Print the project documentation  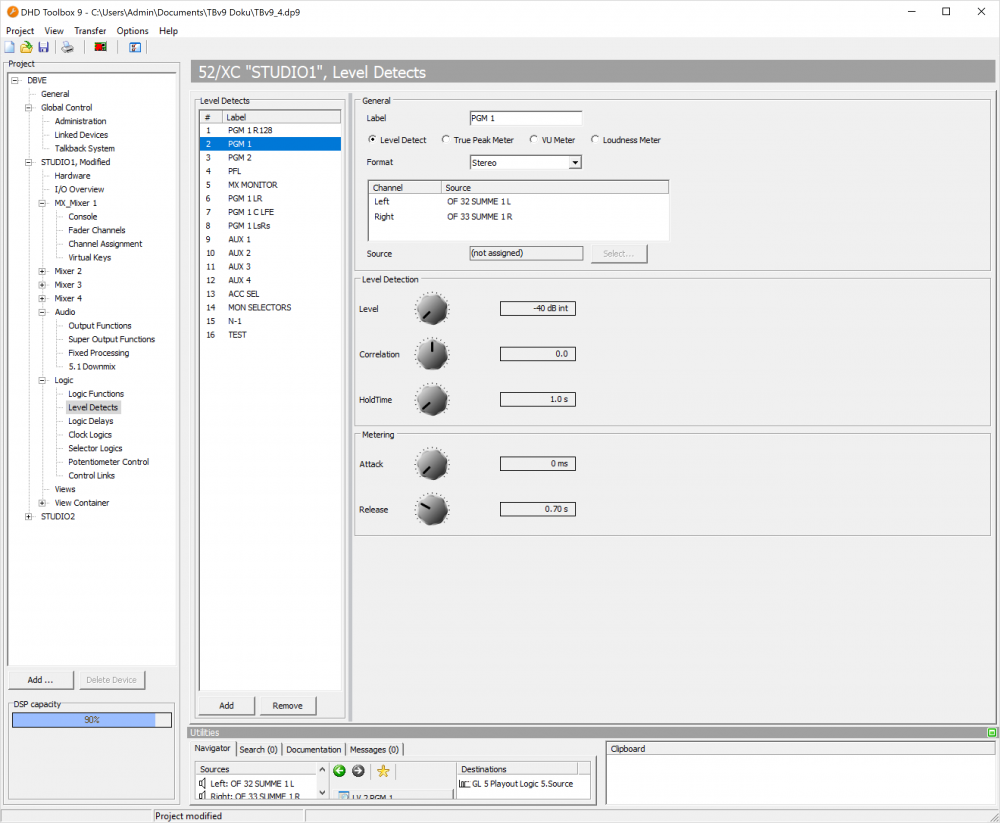click(x=66, y=47)
